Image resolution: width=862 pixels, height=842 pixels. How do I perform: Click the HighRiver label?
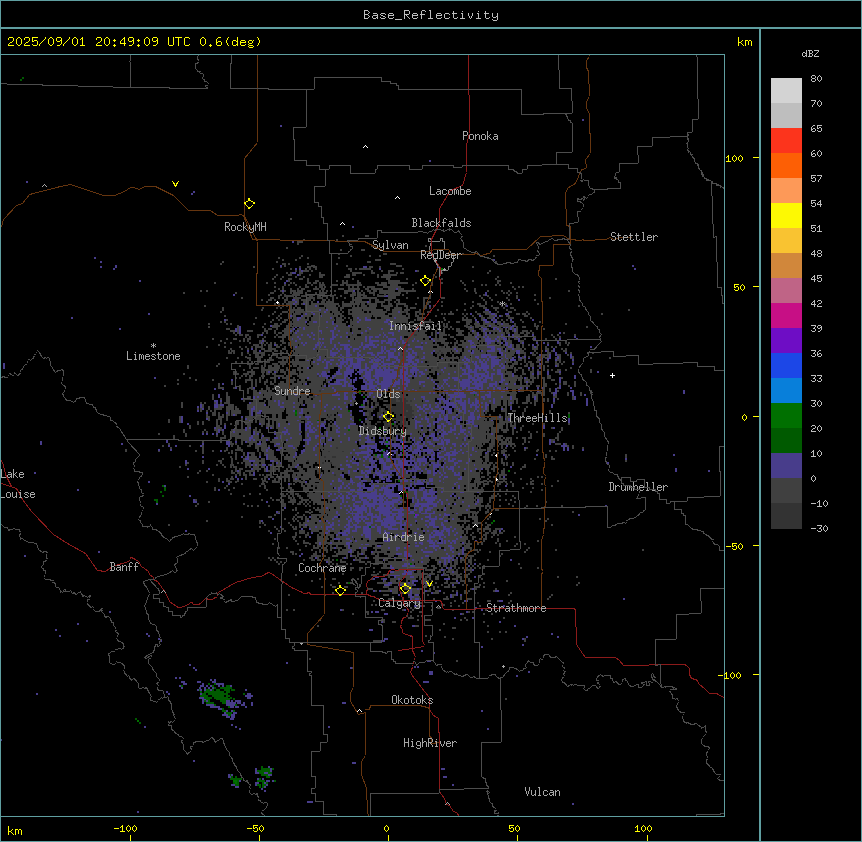430,743
